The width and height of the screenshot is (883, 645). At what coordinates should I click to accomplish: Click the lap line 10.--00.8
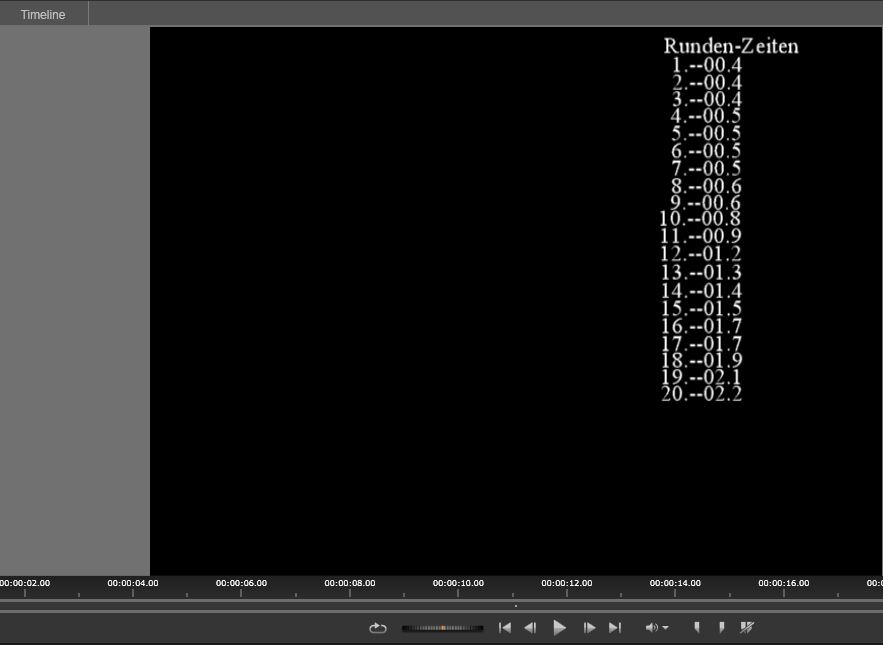point(700,219)
